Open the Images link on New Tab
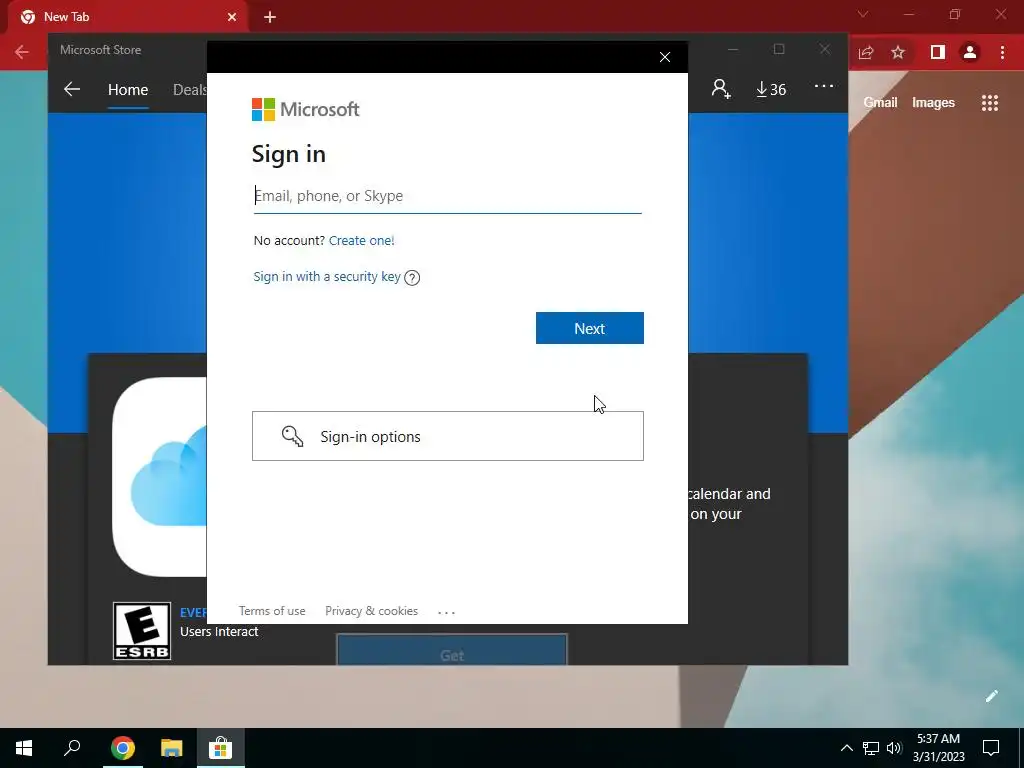Viewport: 1024px width, 768px height. (933, 103)
